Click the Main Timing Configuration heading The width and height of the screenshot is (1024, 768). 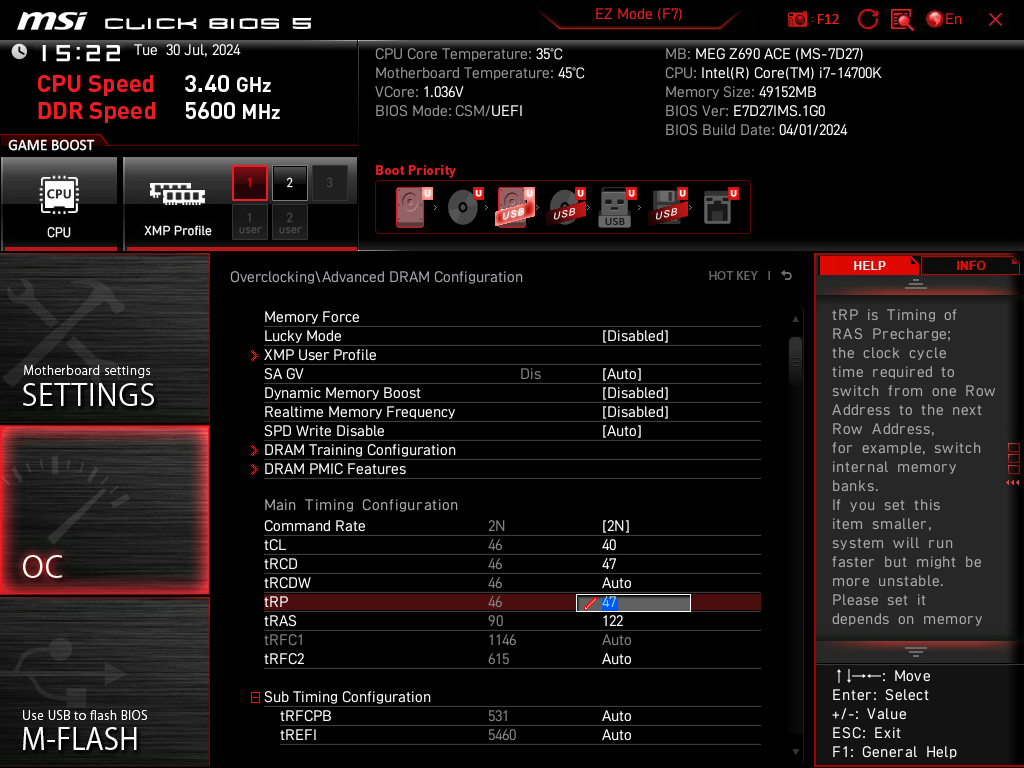(x=360, y=505)
